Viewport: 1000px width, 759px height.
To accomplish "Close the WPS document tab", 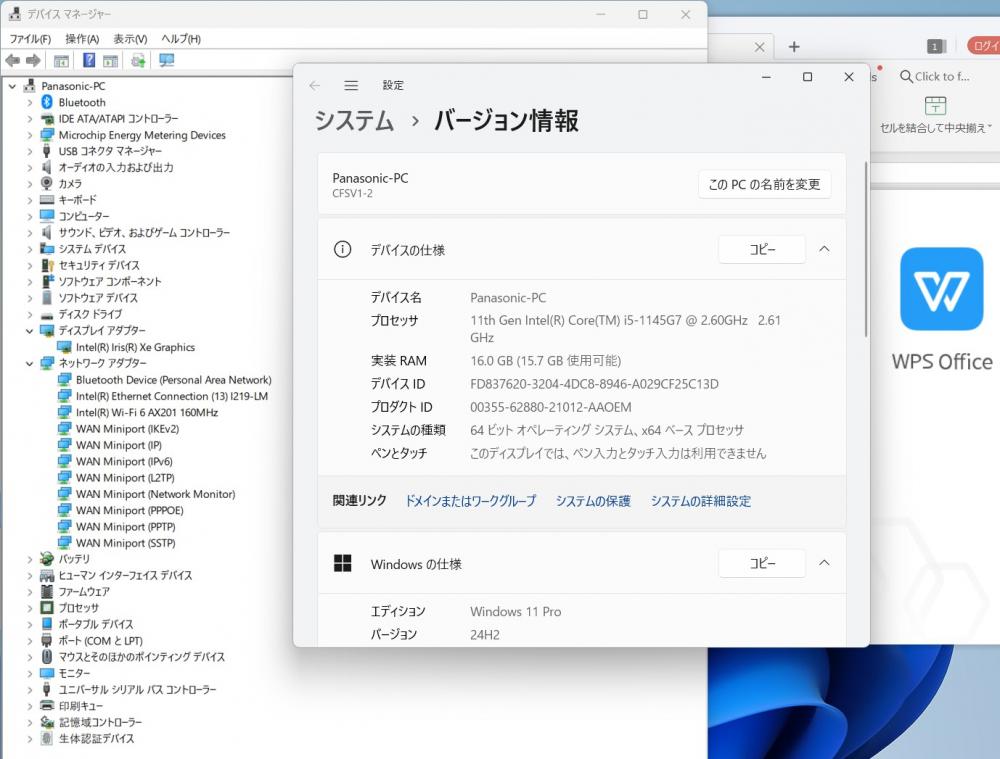I will click(759, 47).
